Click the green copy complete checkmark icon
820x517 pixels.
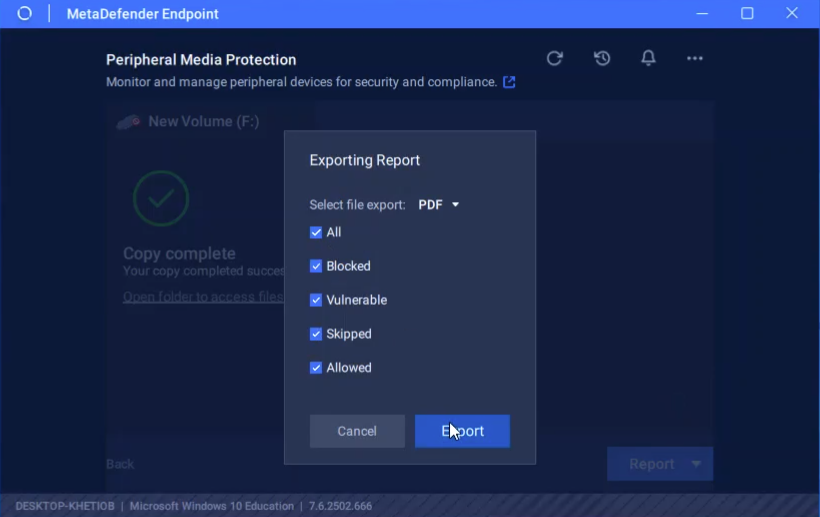point(161,199)
